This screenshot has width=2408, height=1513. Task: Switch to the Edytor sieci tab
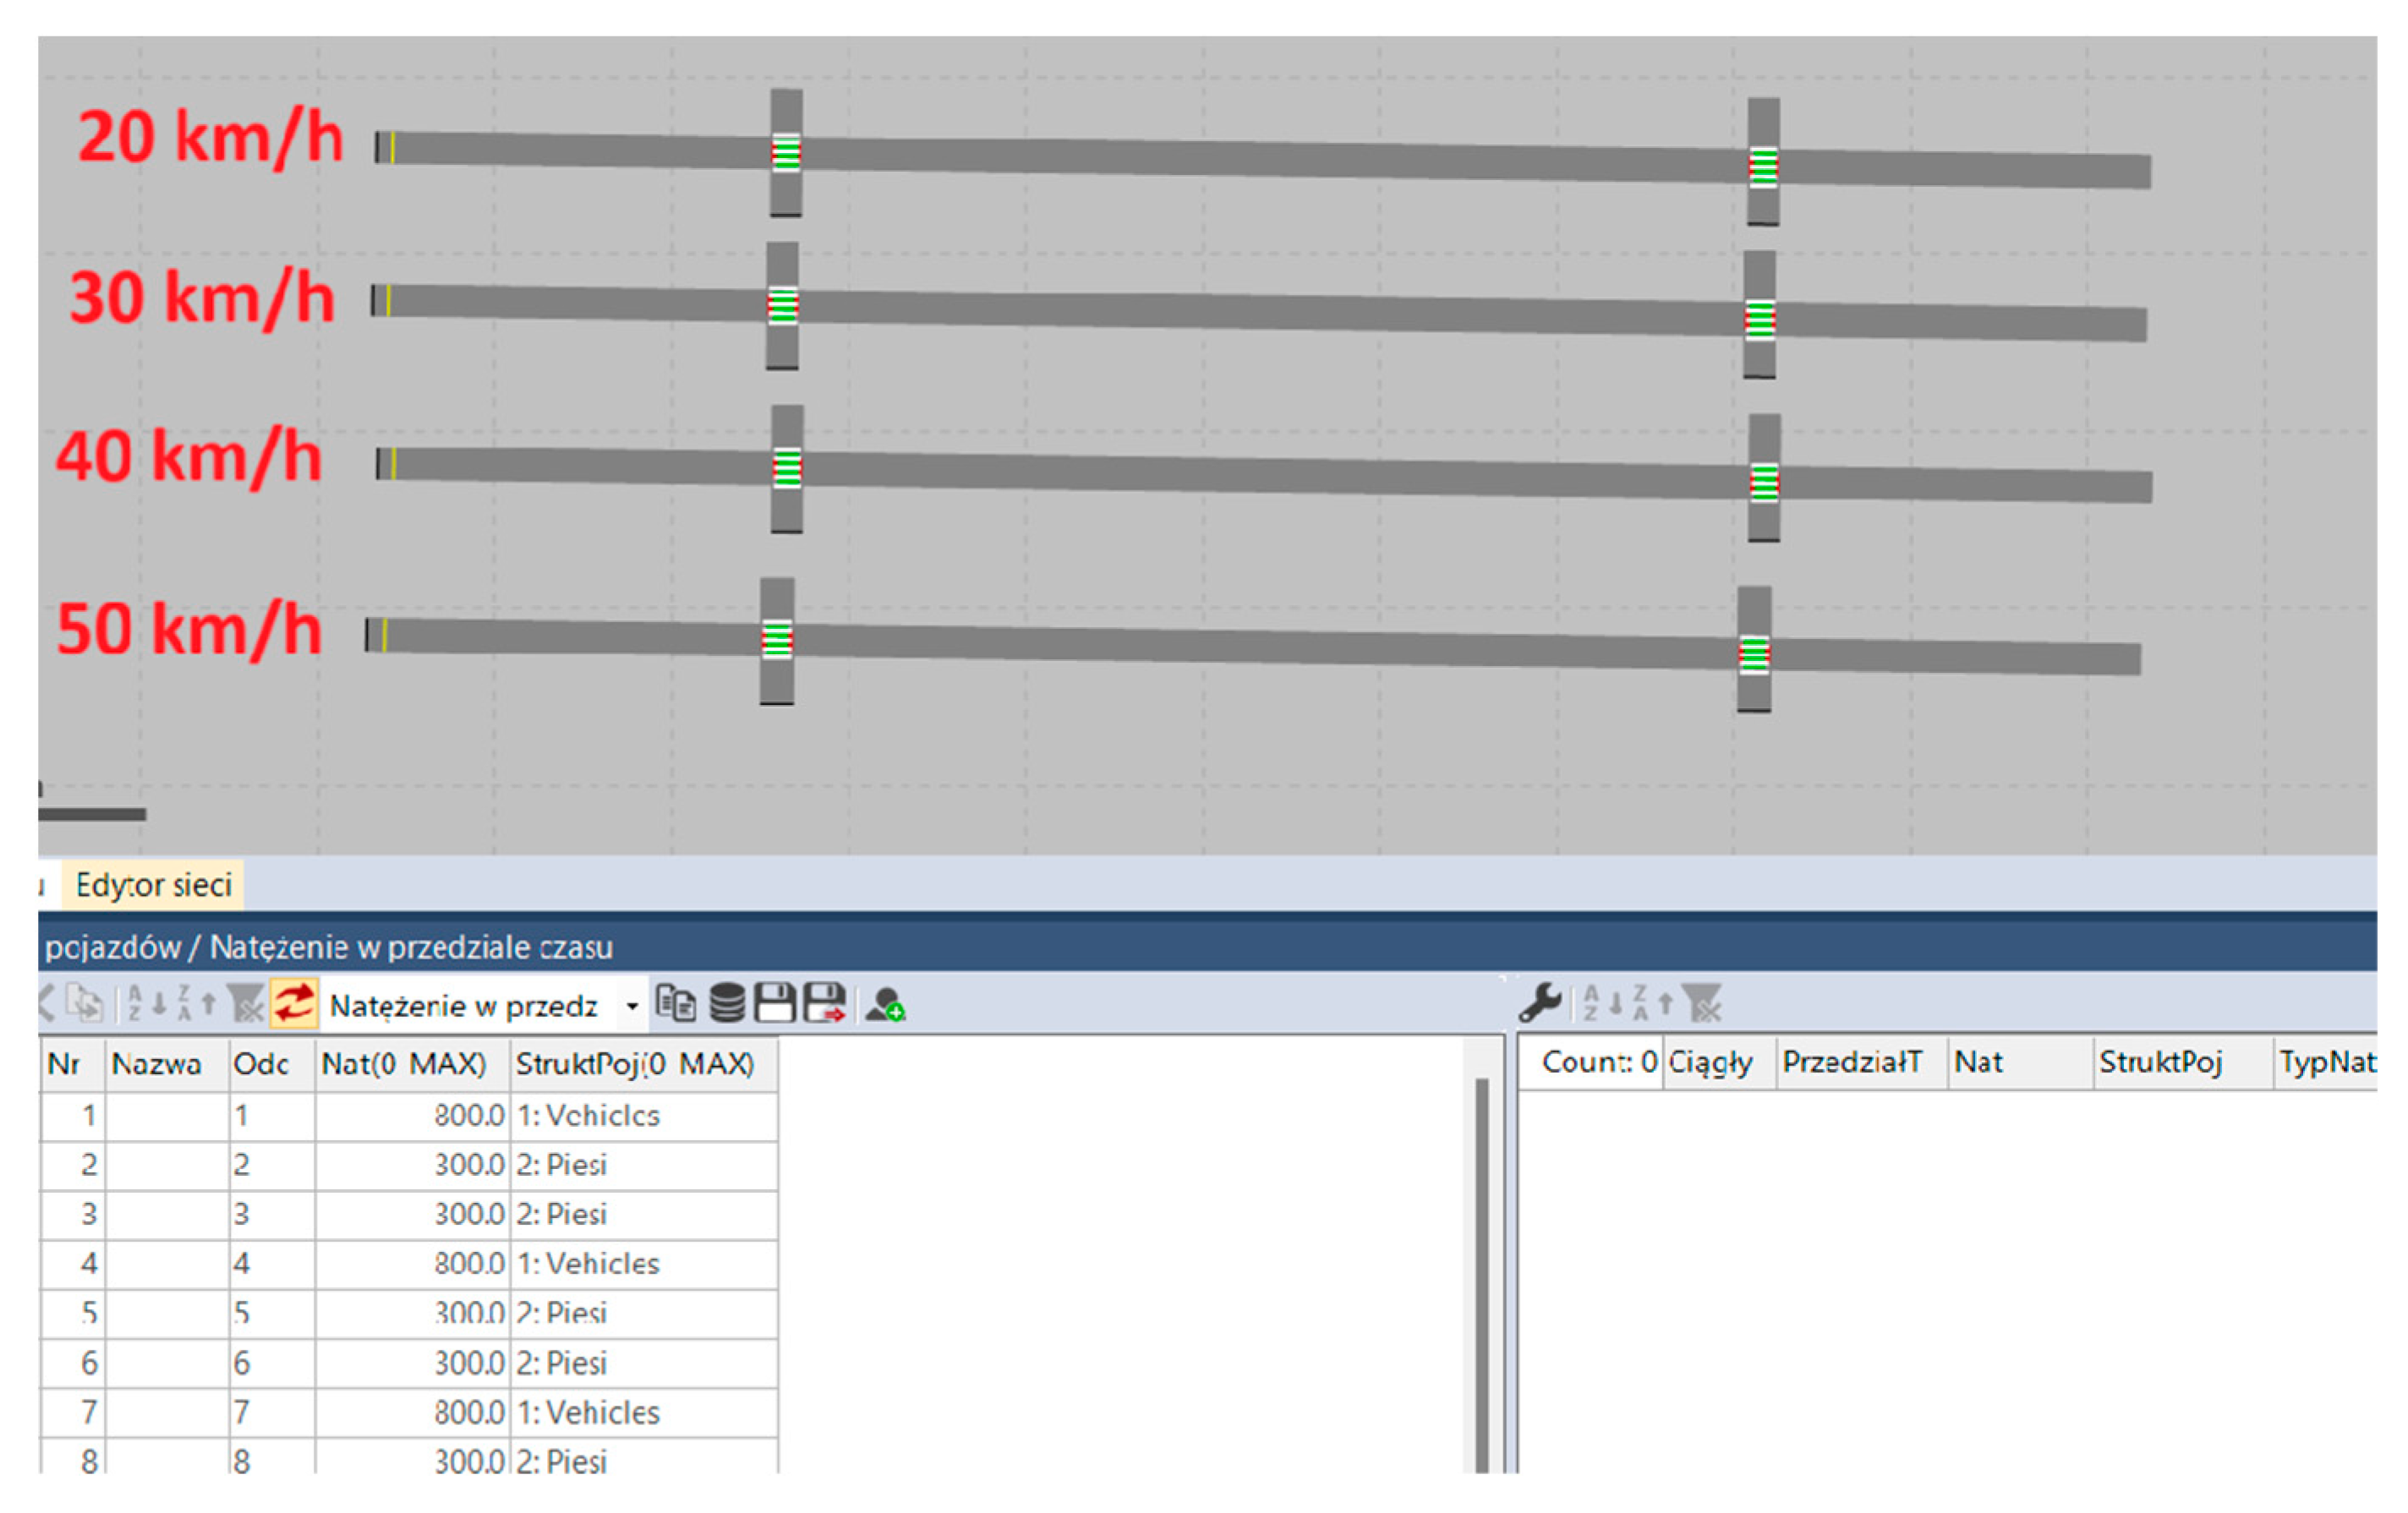coord(153,885)
